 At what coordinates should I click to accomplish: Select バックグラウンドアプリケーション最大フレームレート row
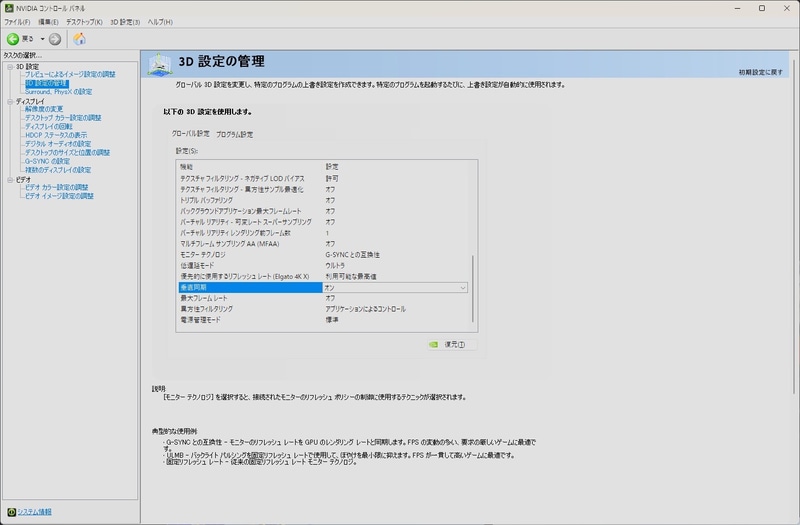click(323, 211)
